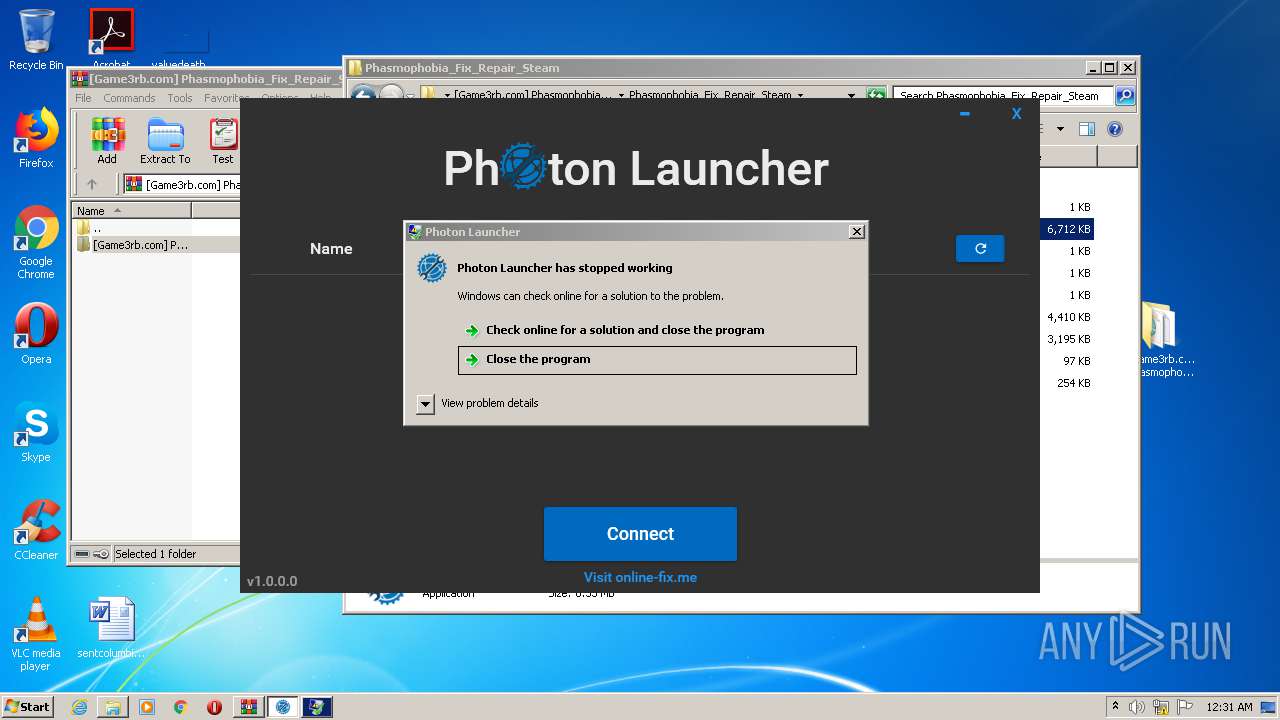
Task: Click WinRAR up one level arrow
Action: pos(92,184)
